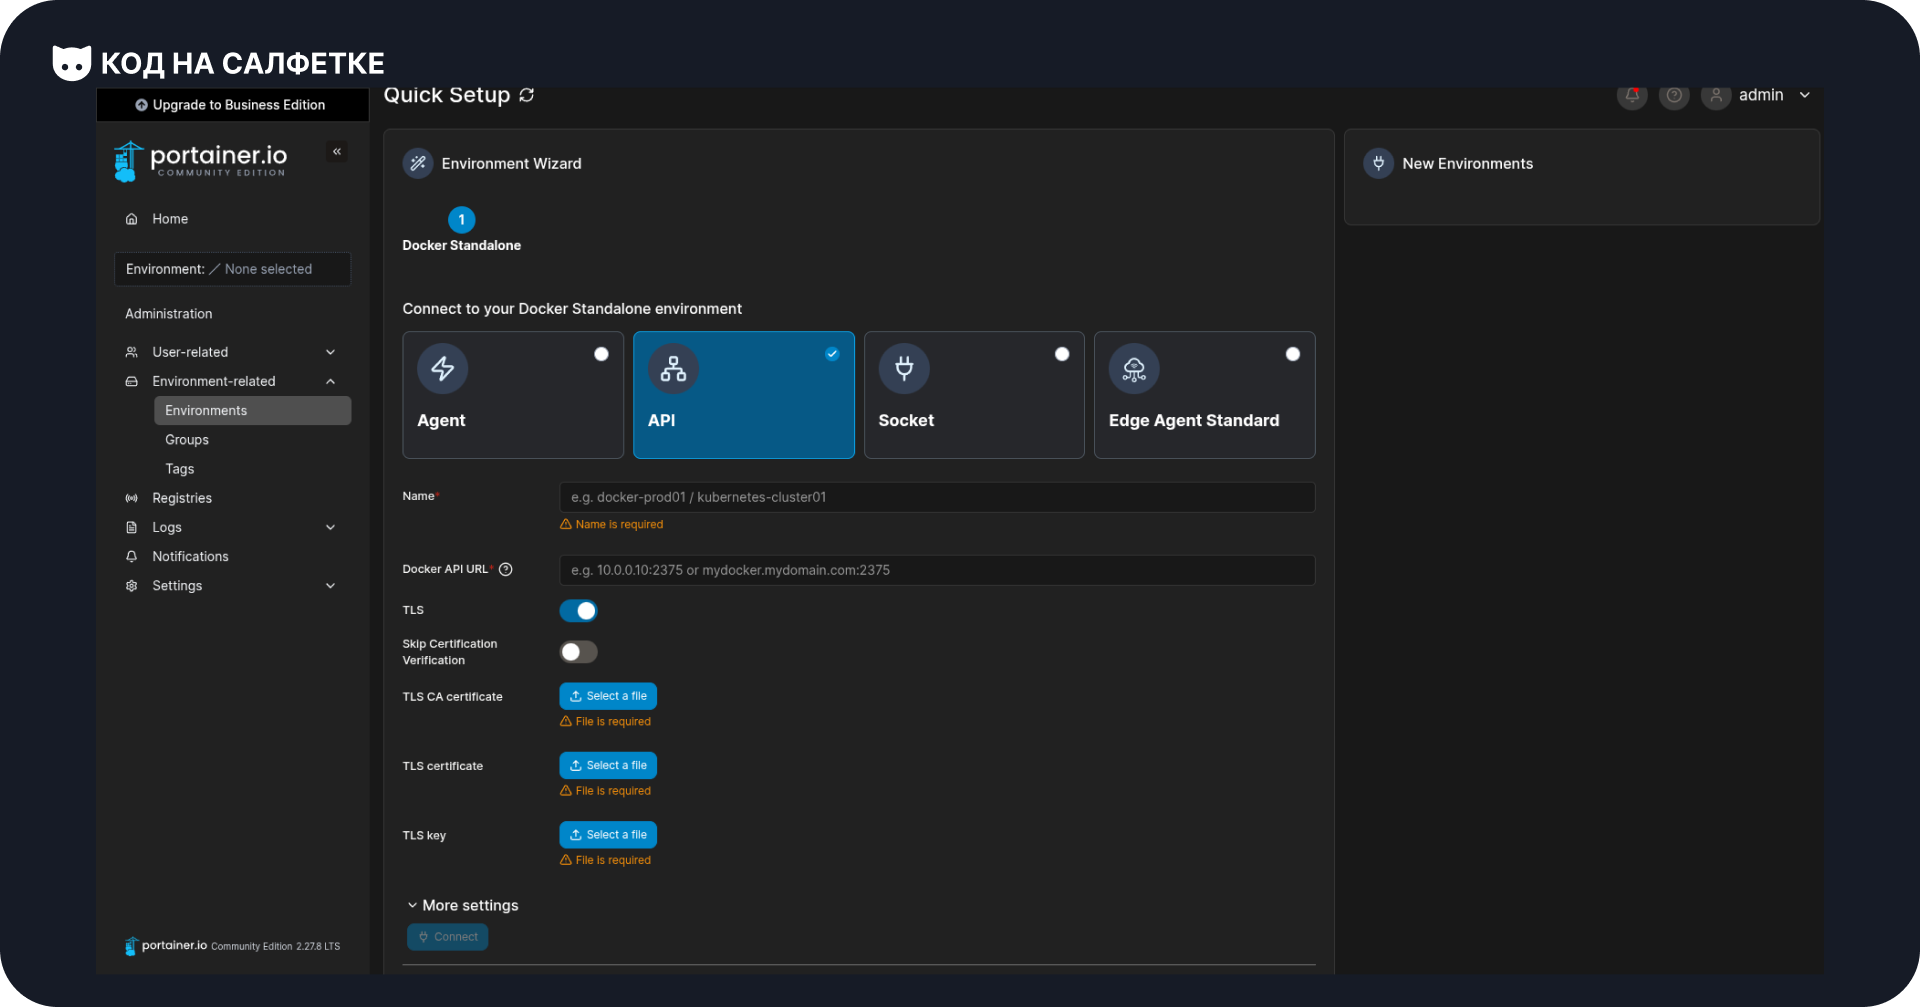Select the Agent radio button
Image resolution: width=1920 pixels, height=1007 pixels.
click(601, 354)
